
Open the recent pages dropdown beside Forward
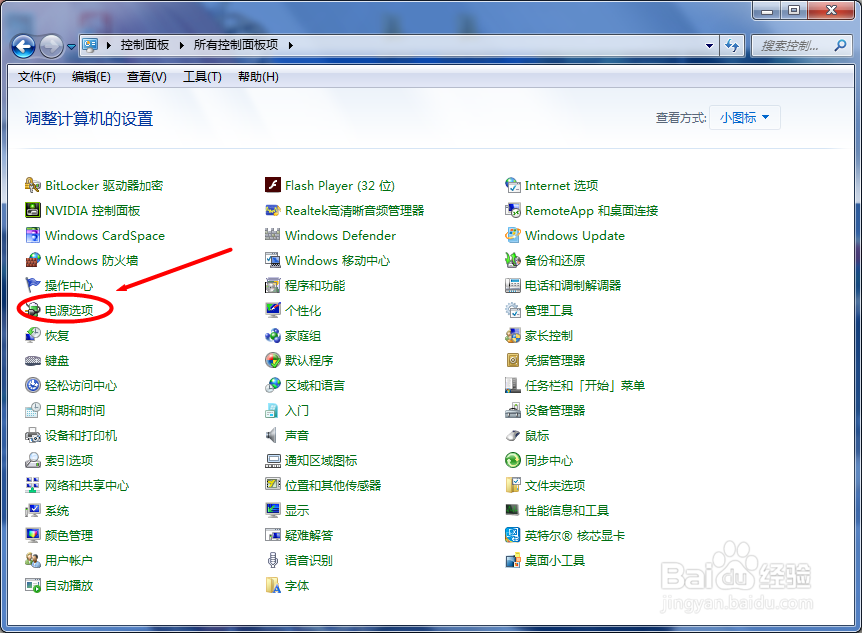tap(71, 47)
